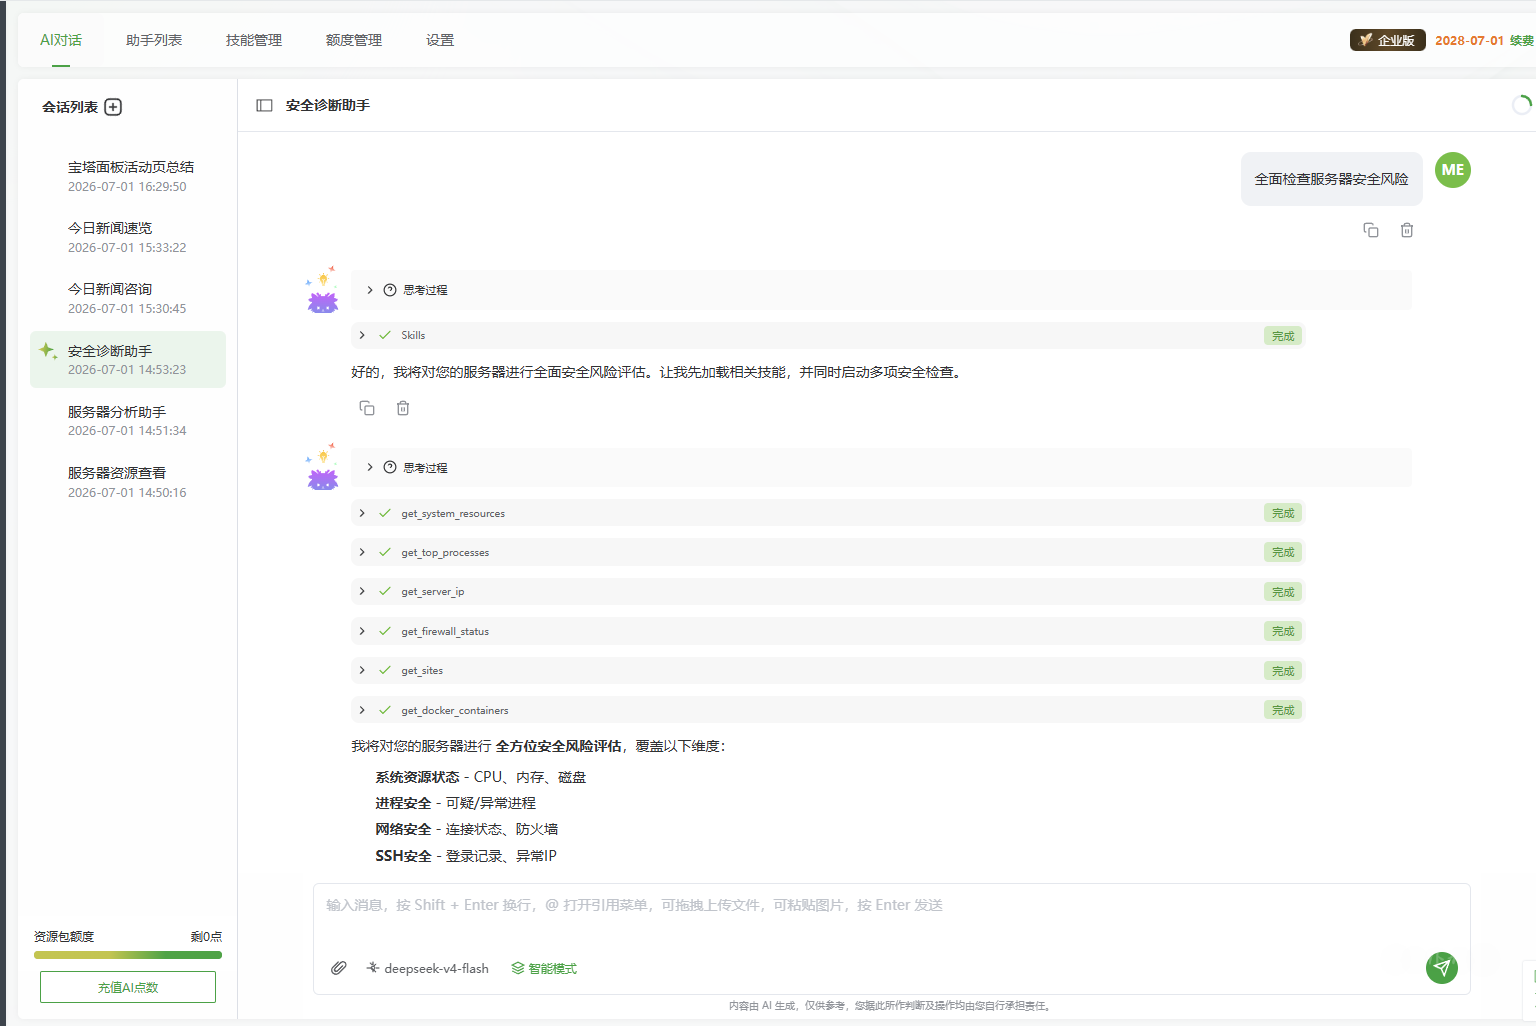Open the deepseek-v4-flash model selector
The width and height of the screenshot is (1536, 1026).
point(427,968)
